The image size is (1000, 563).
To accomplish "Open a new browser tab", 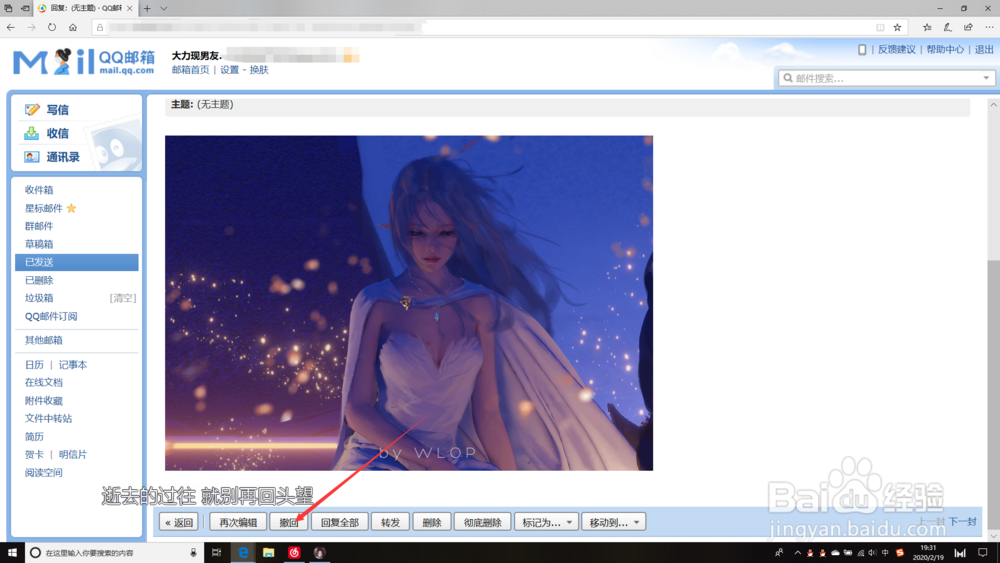I will click(x=147, y=8).
